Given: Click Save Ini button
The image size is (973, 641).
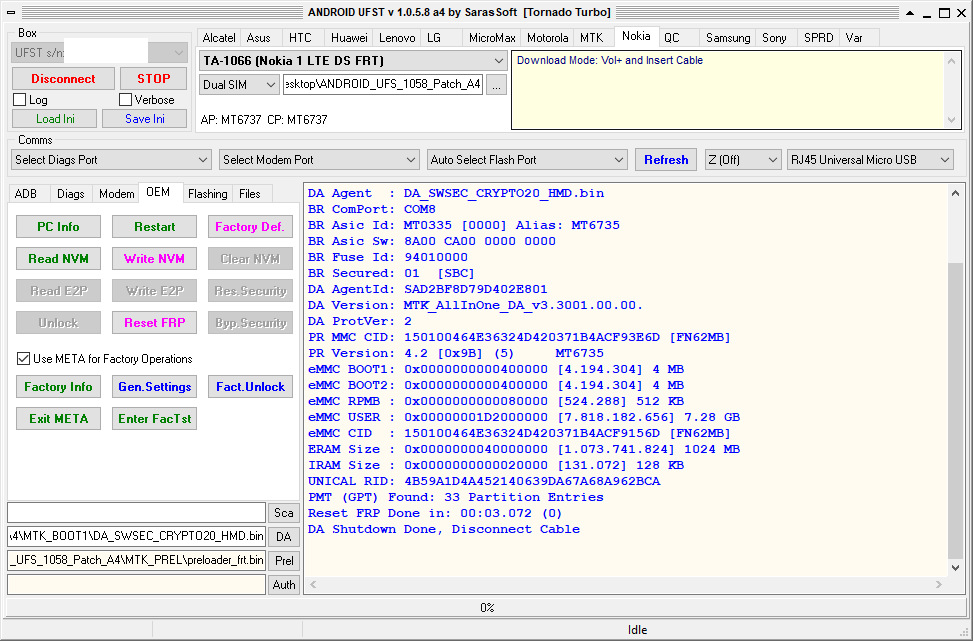Looking at the screenshot, I should [145, 119].
